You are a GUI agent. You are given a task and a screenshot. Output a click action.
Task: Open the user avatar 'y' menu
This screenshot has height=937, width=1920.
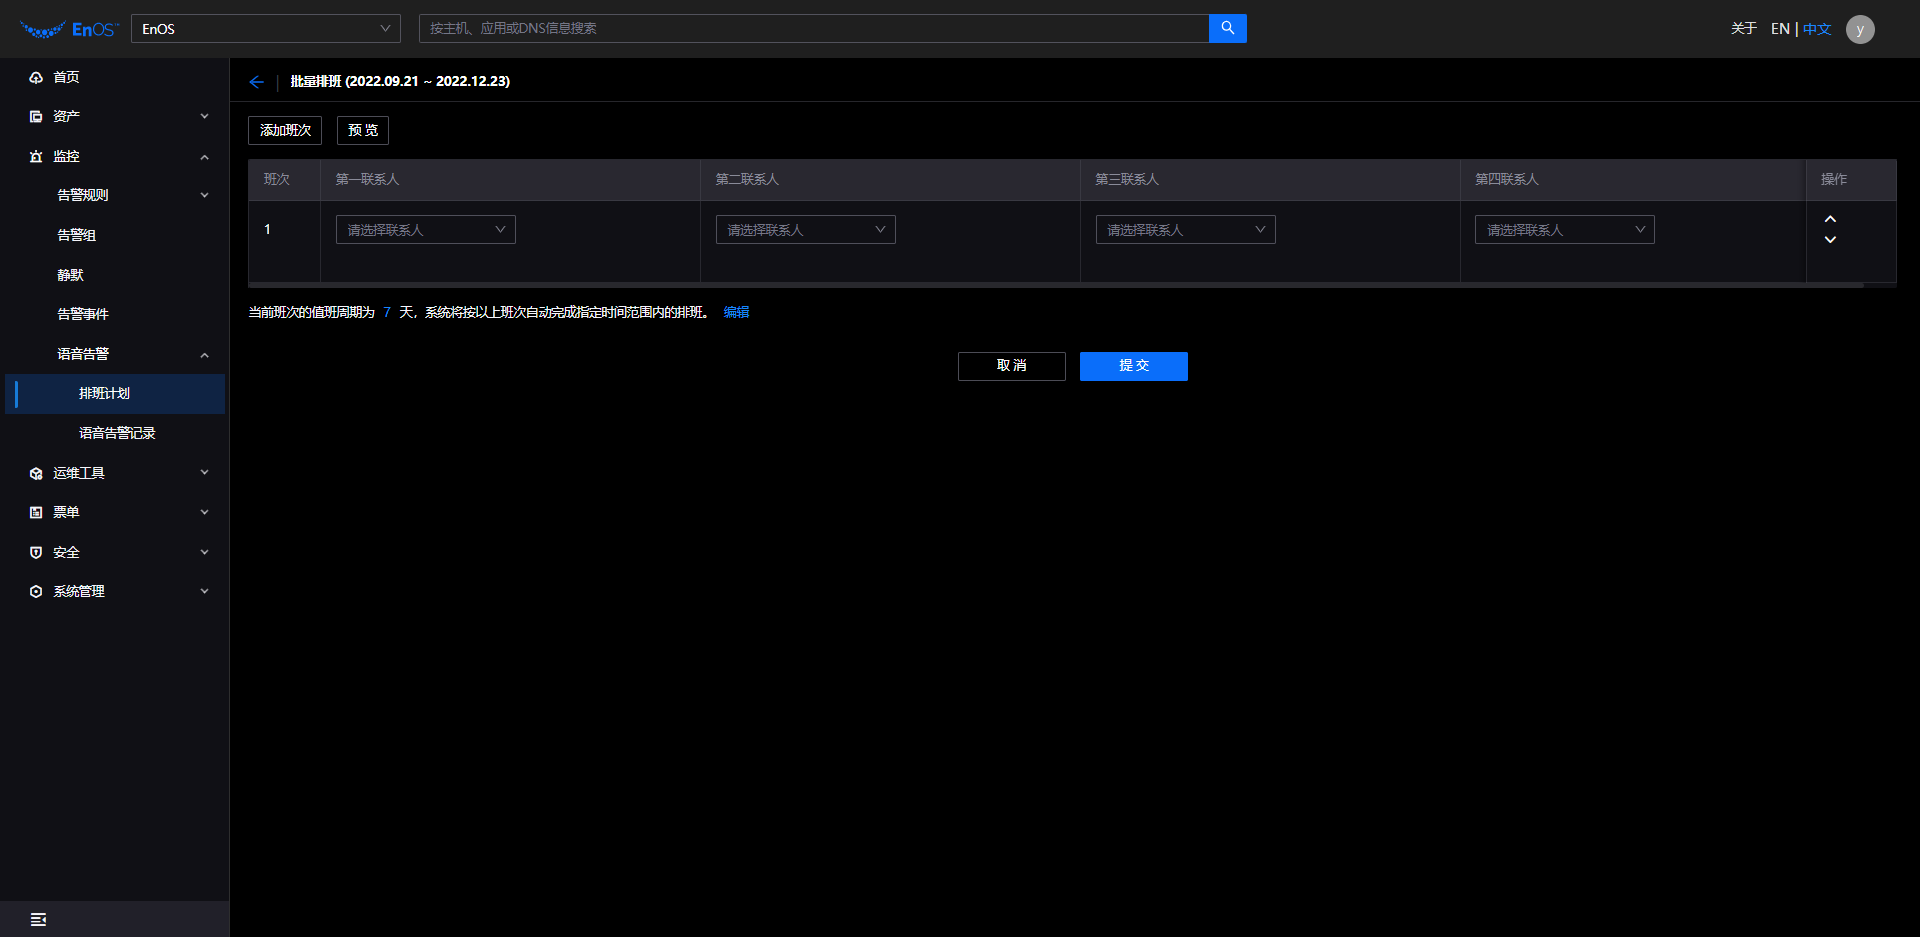(1860, 29)
